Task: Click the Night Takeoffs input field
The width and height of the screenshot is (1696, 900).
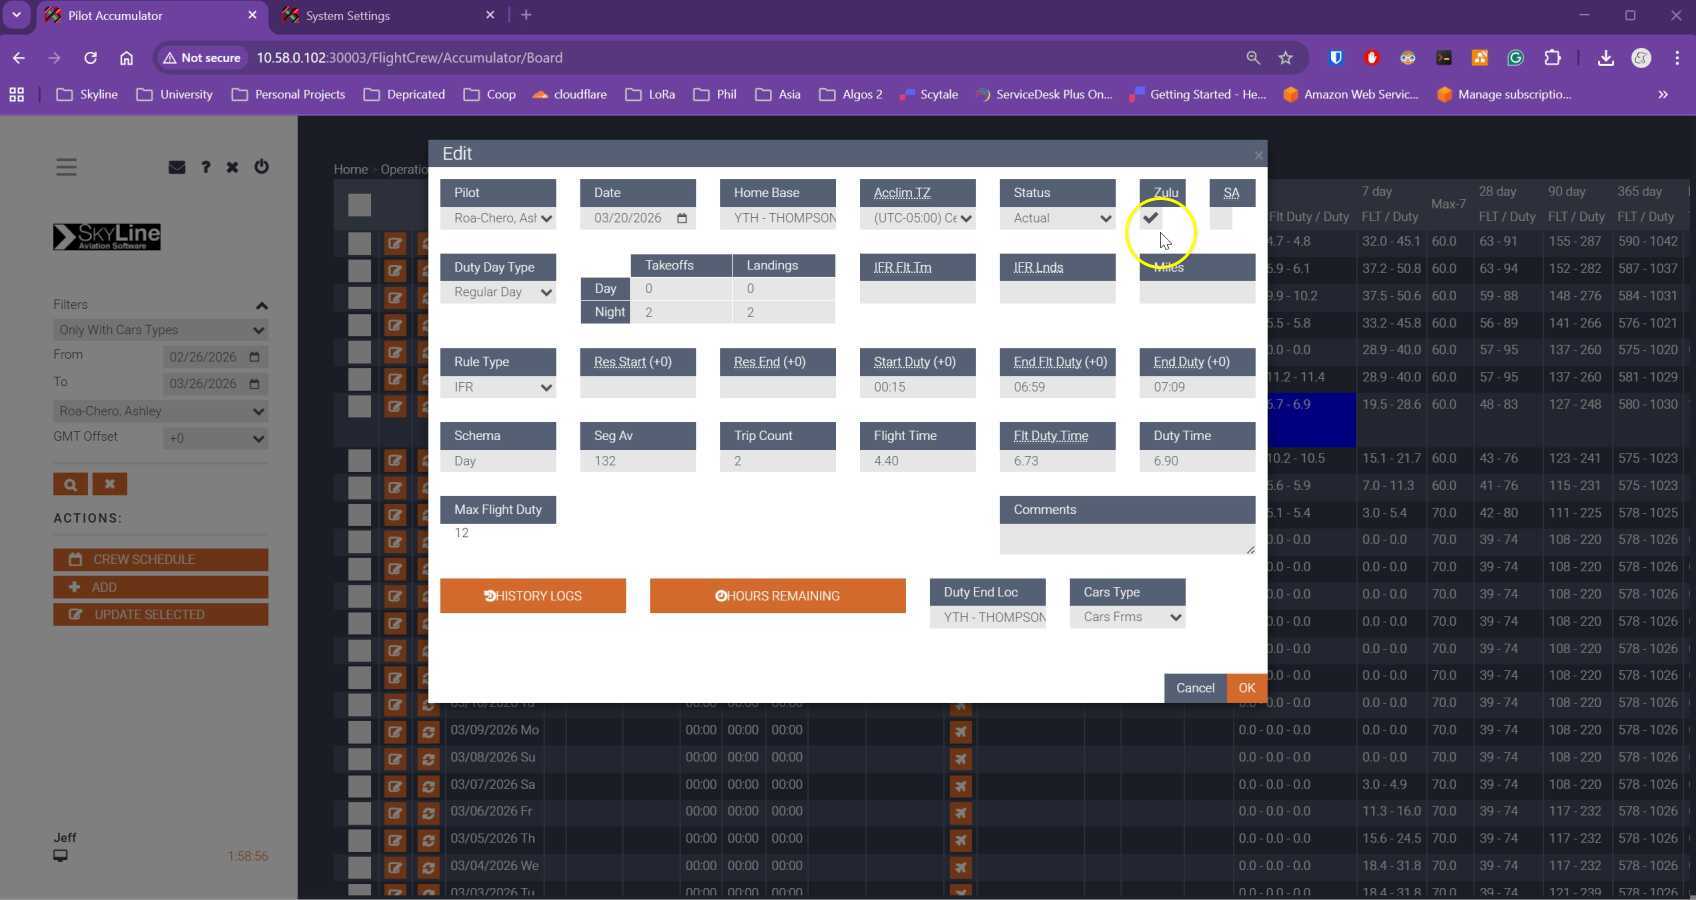Action: [x=682, y=312]
